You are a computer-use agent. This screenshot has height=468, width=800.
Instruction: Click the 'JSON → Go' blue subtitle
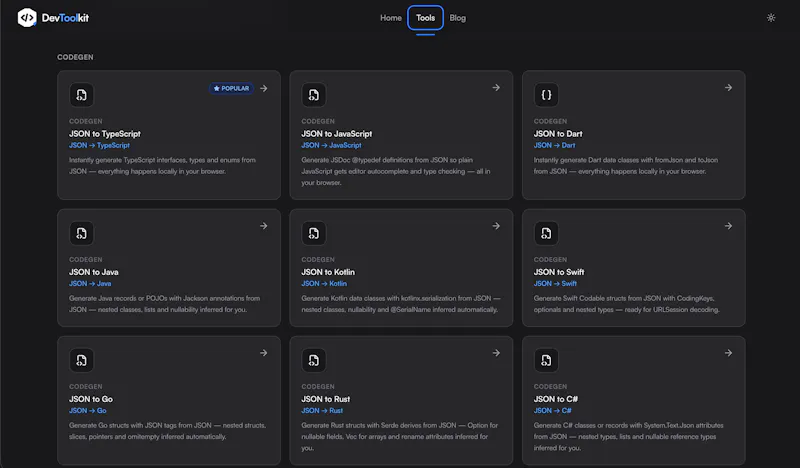[x=88, y=411]
